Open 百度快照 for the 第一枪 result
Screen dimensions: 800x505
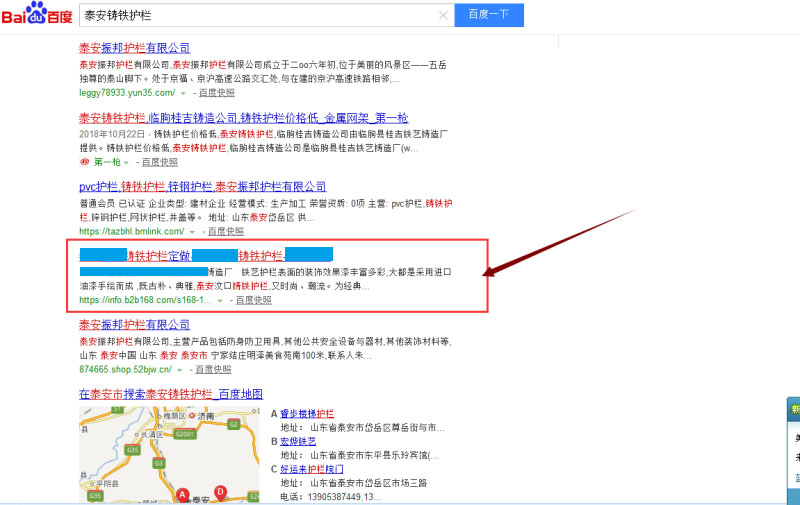160,162
